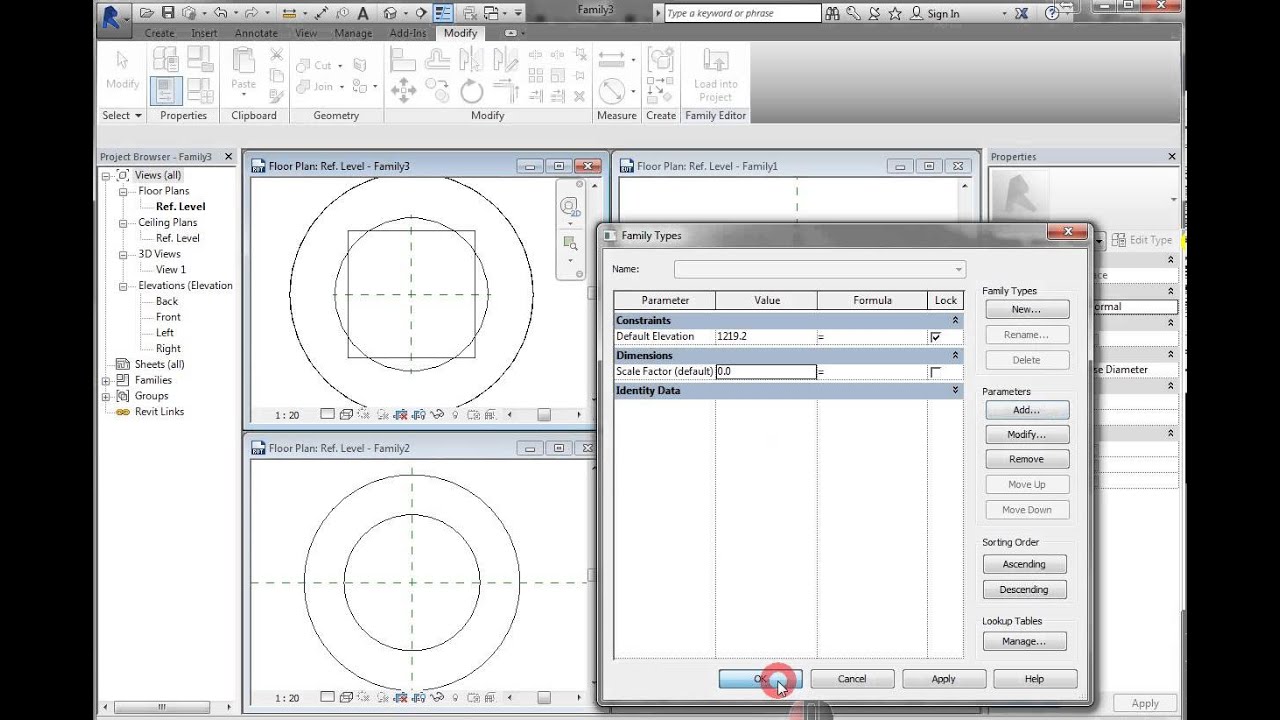1280x720 pixels.
Task: Select the Move tool in the Modify ribbon
Action: pos(404,90)
